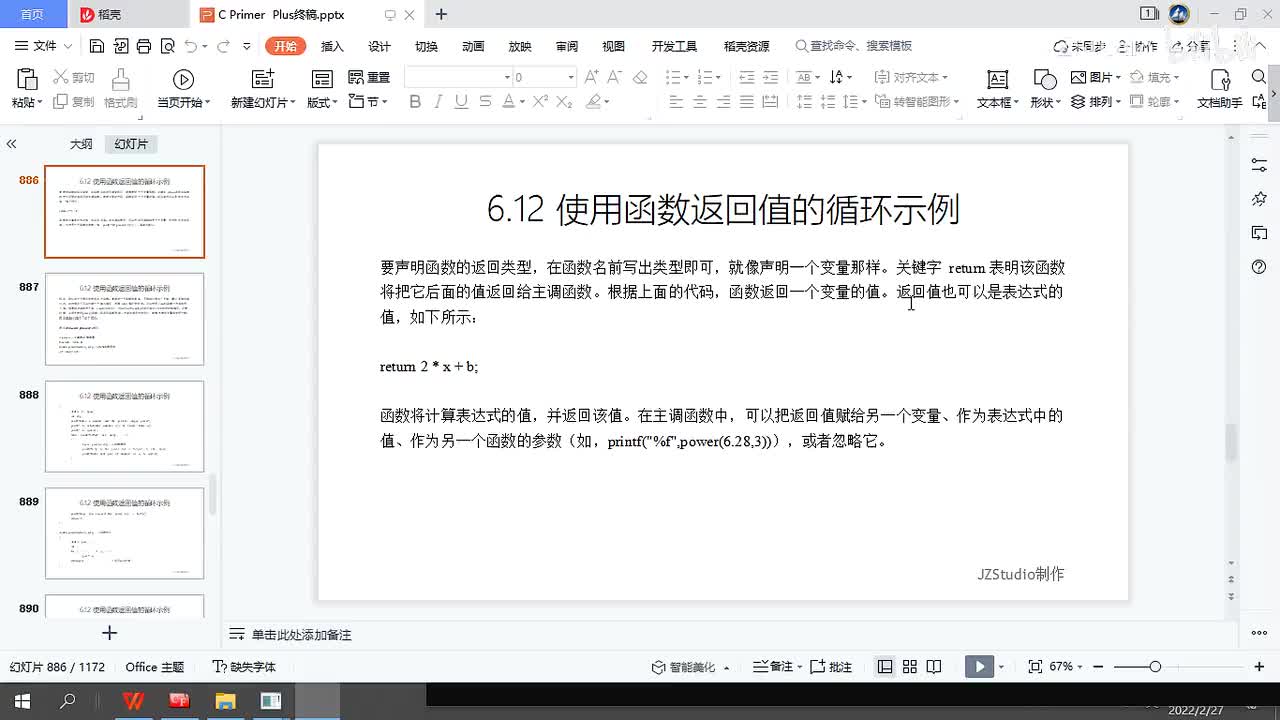This screenshot has width=1280, height=720.
Task: Open the font name dropdown
Action: click(x=507, y=77)
